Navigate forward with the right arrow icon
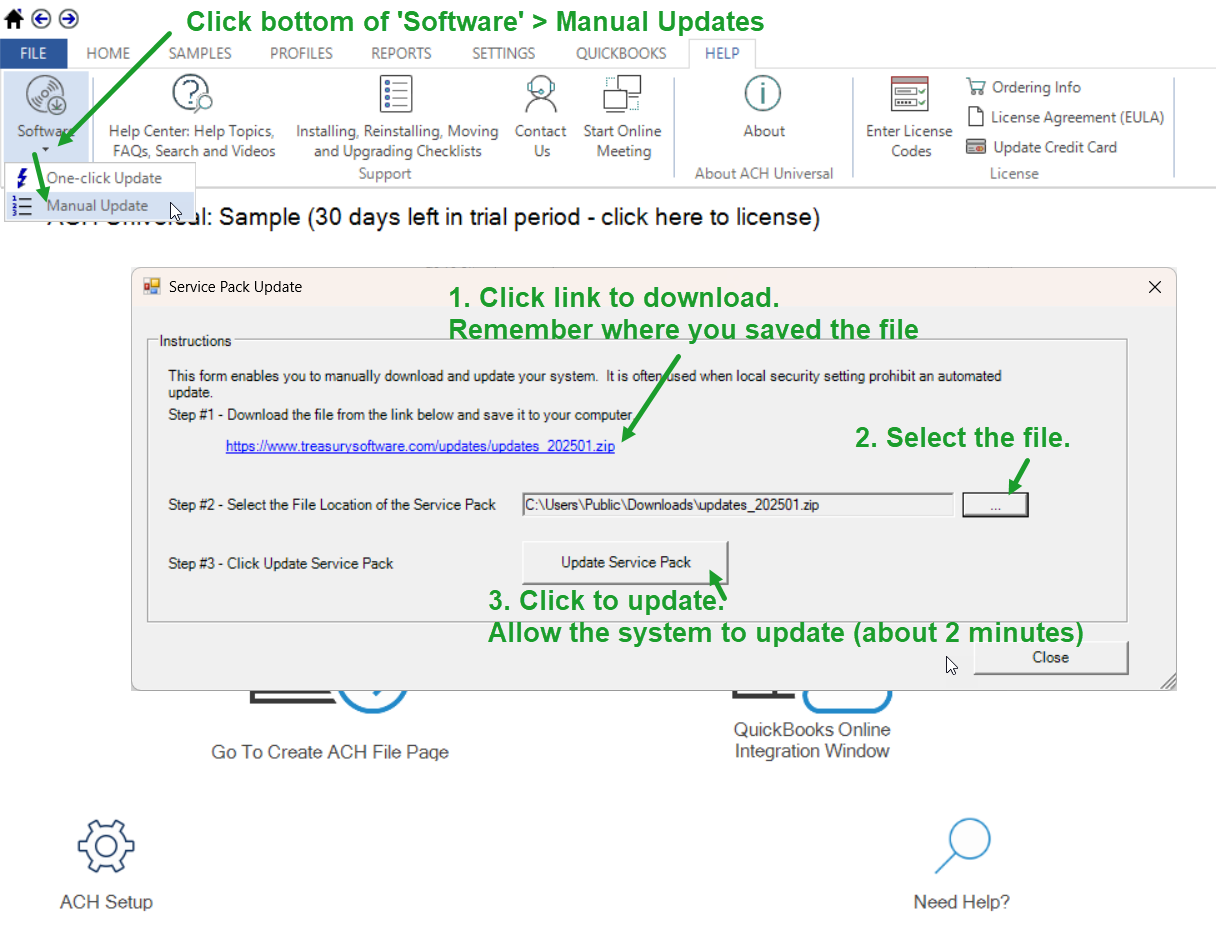The height and width of the screenshot is (928, 1216). pyautogui.click(x=68, y=19)
